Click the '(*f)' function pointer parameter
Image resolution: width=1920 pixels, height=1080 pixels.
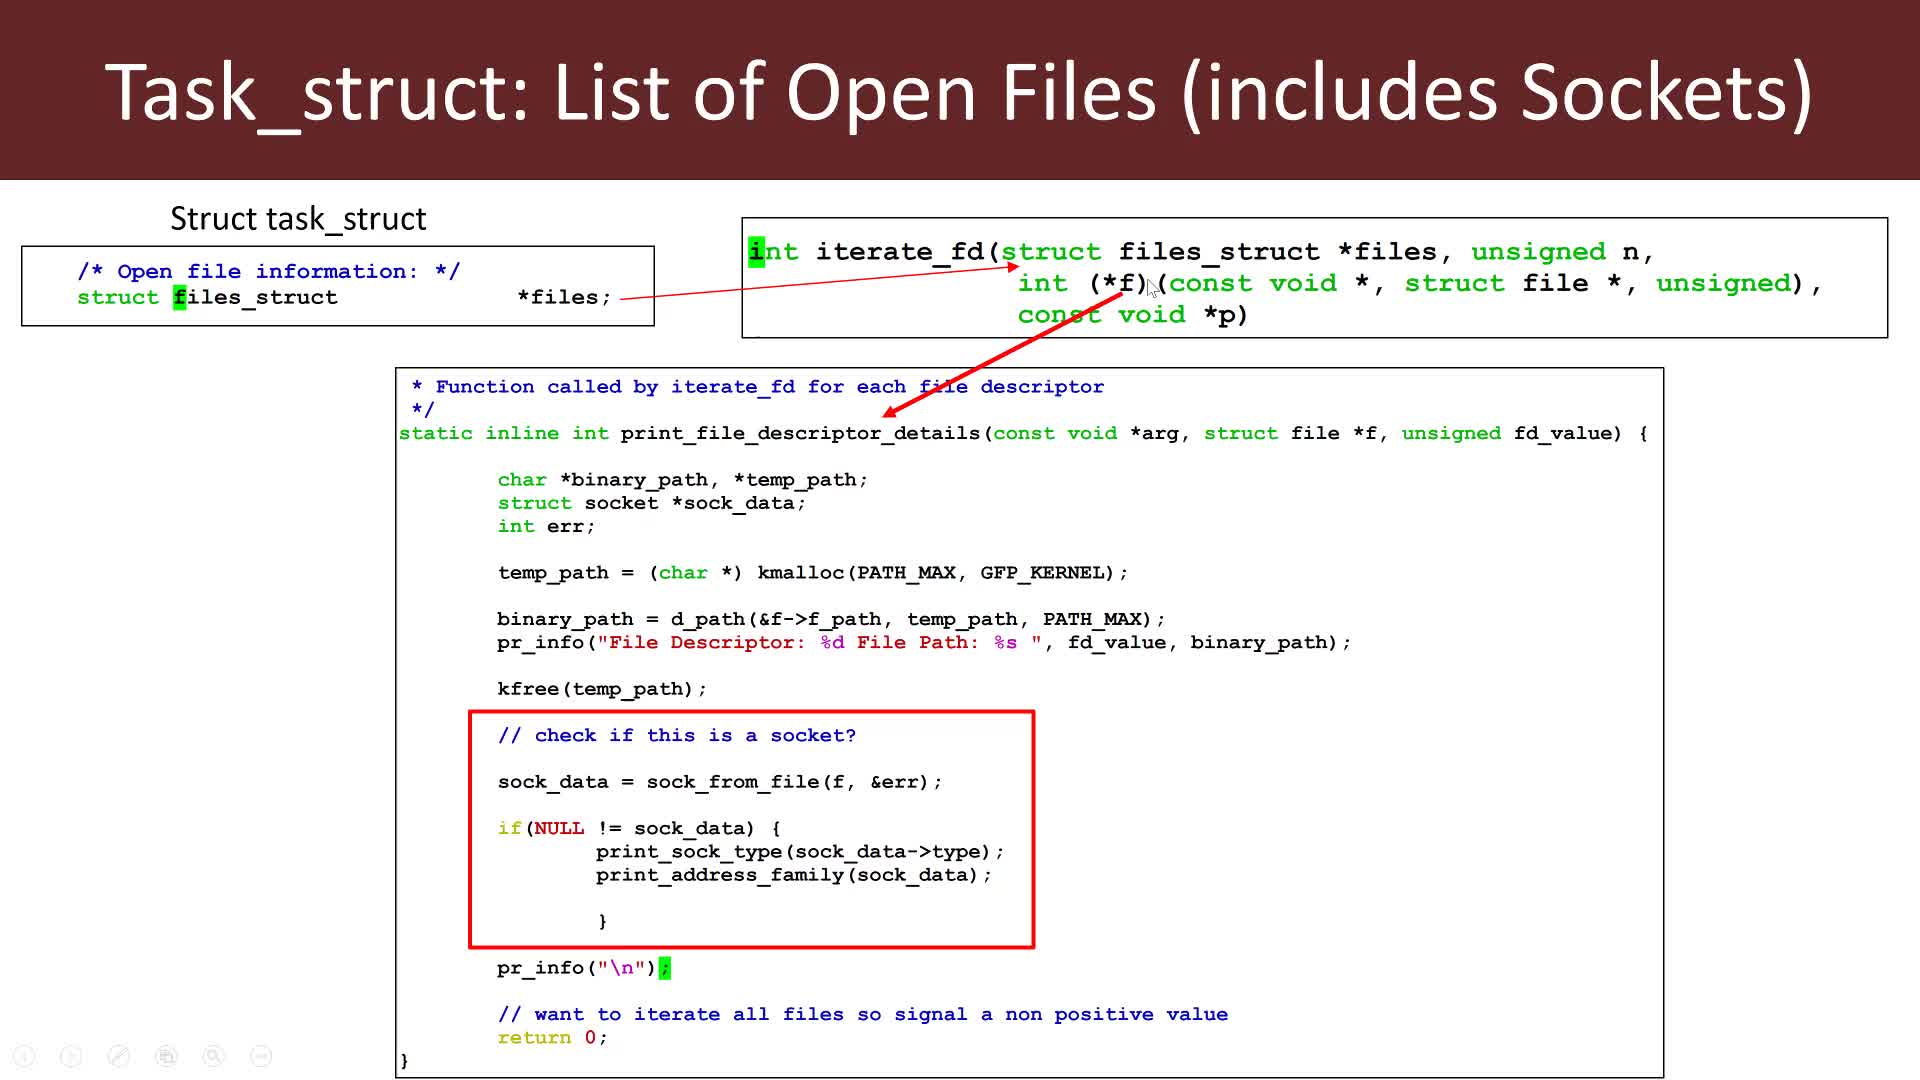tap(1118, 283)
